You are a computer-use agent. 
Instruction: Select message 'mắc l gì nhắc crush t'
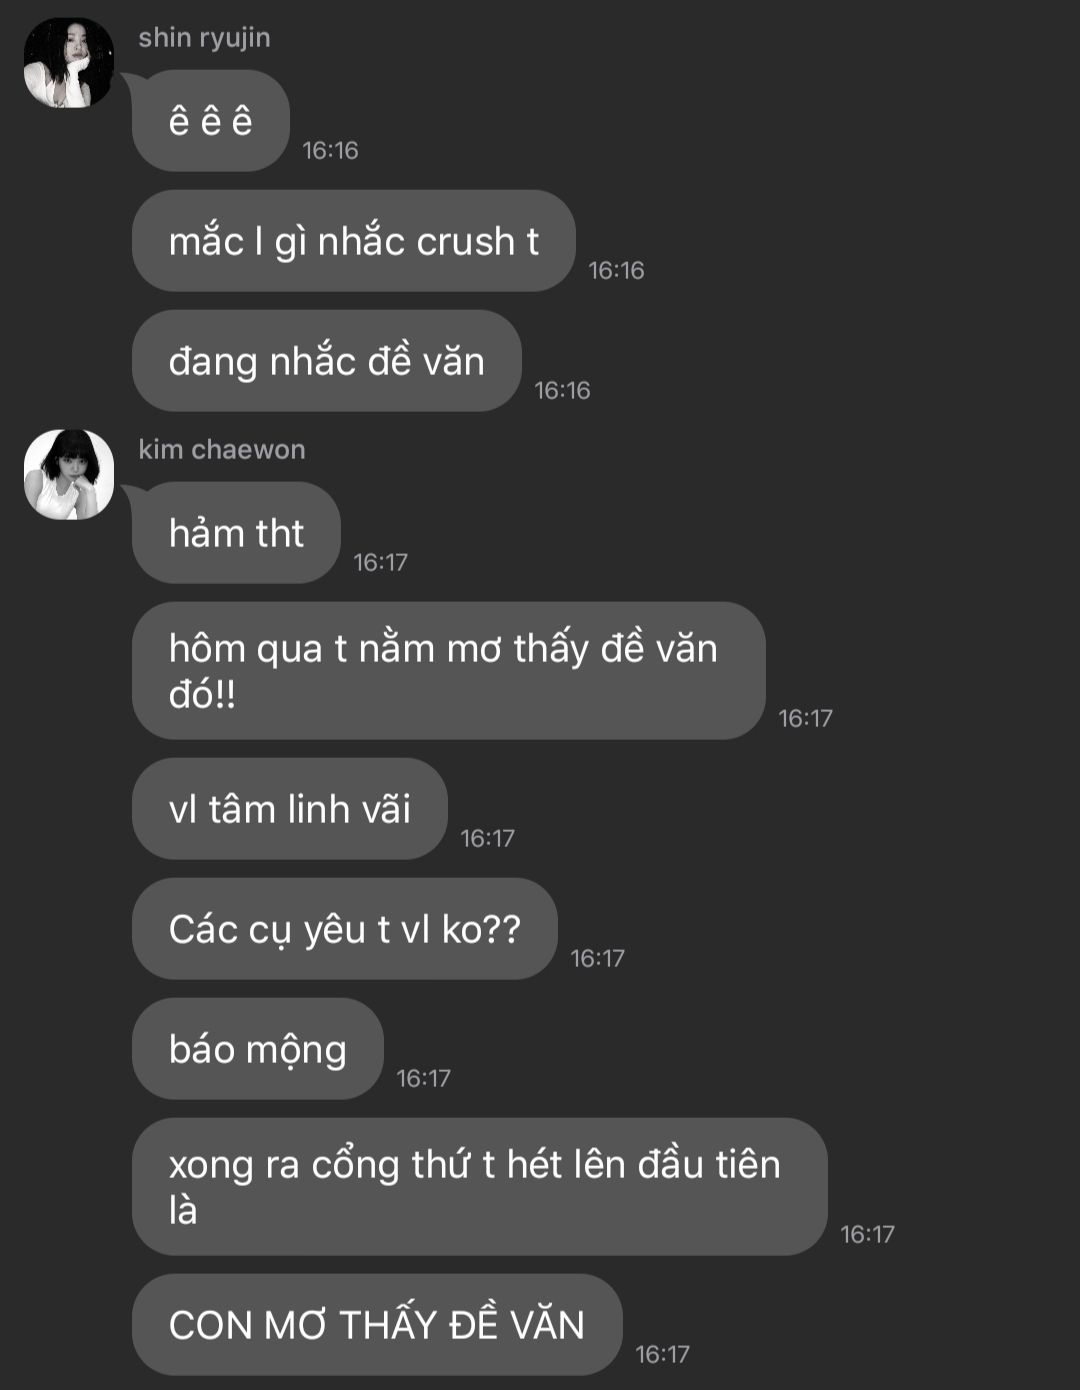click(354, 241)
